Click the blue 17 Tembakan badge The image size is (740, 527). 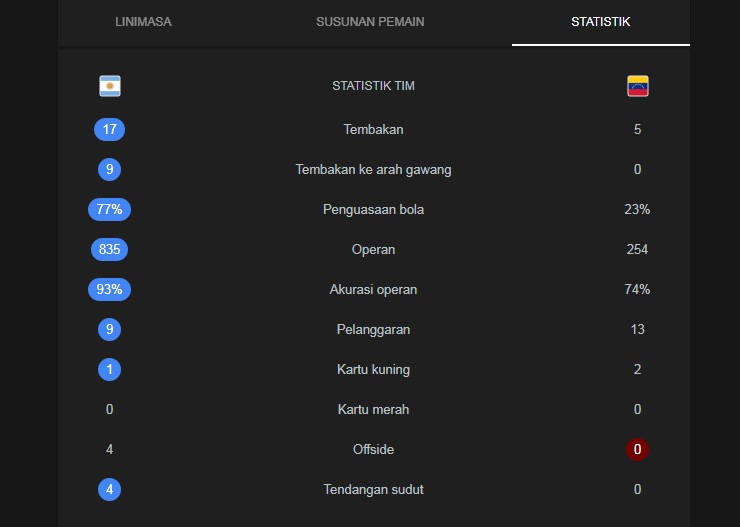coord(109,129)
